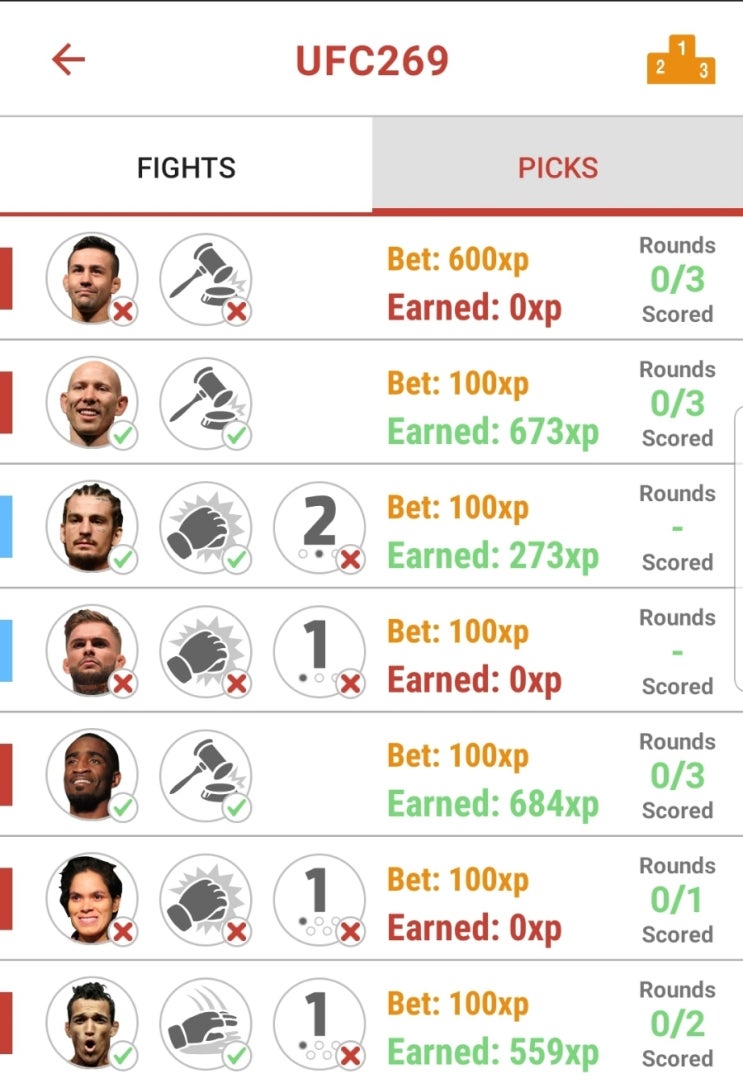The width and height of the screenshot is (743, 1083).
Task: Open the leaderboard podium icon
Action: click(681, 61)
